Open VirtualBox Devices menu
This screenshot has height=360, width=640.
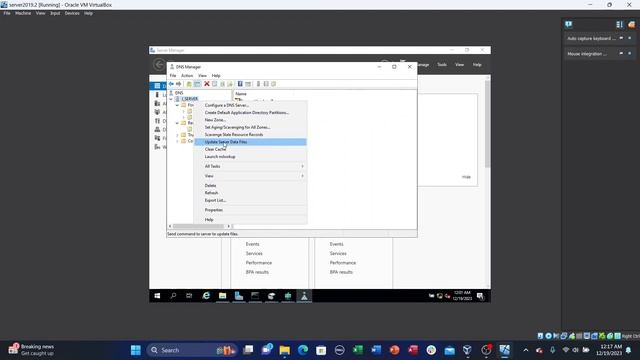pos(72,13)
